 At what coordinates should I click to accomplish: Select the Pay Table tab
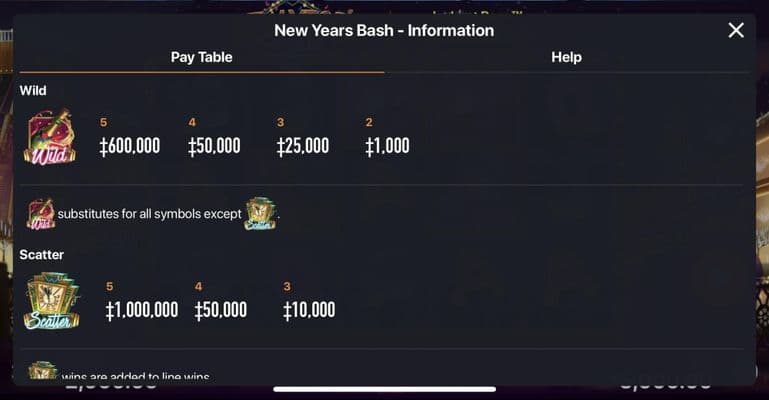pos(201,57)
